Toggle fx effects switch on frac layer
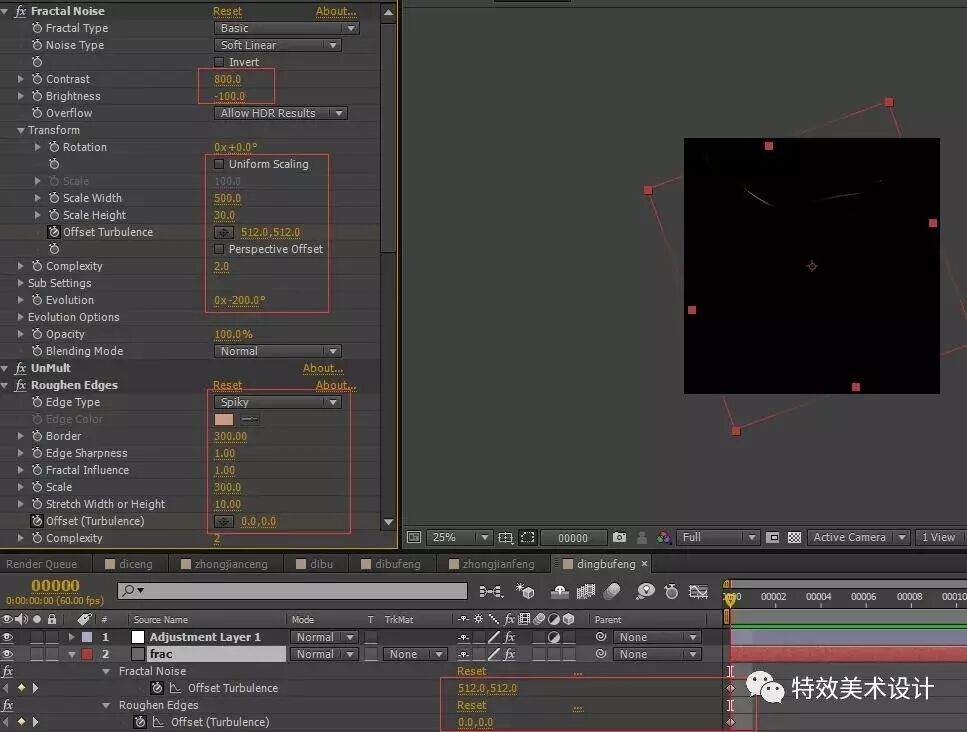Screen dimensions: 967x732 (x=509, y=654)
